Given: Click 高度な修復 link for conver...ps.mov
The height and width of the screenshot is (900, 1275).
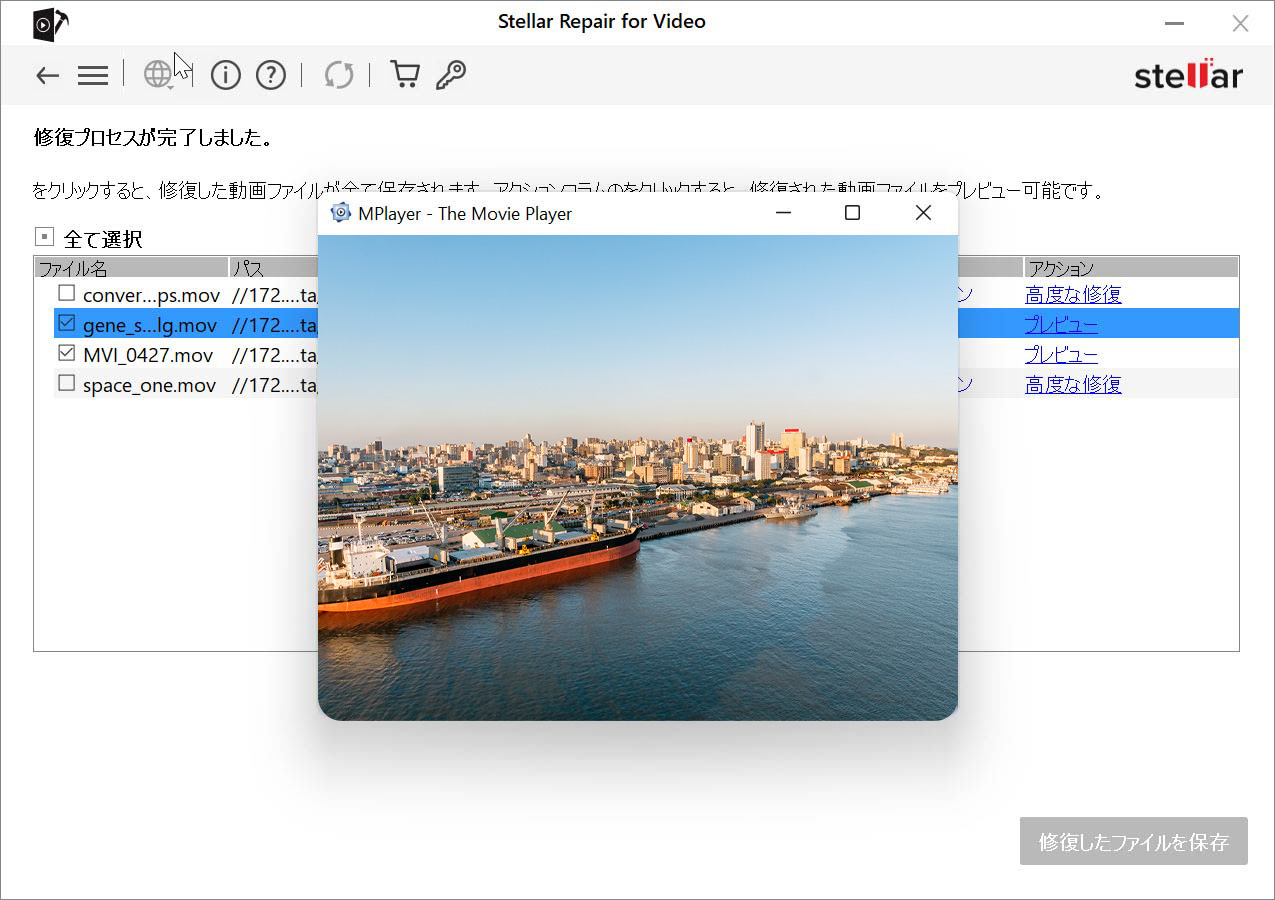Looking at the screenshot, I should [1073, 295].
